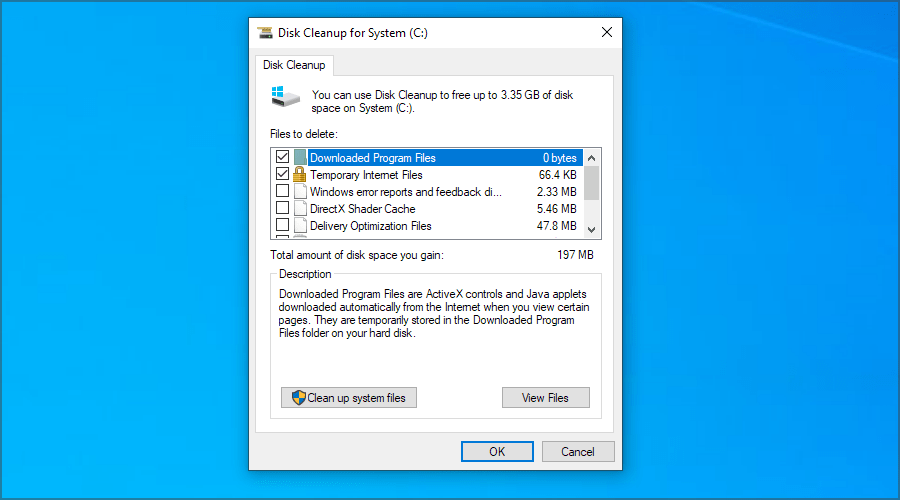Click the drive icon beside the free space message
Viewport: 900px width, 500px height.
(285, 96)
